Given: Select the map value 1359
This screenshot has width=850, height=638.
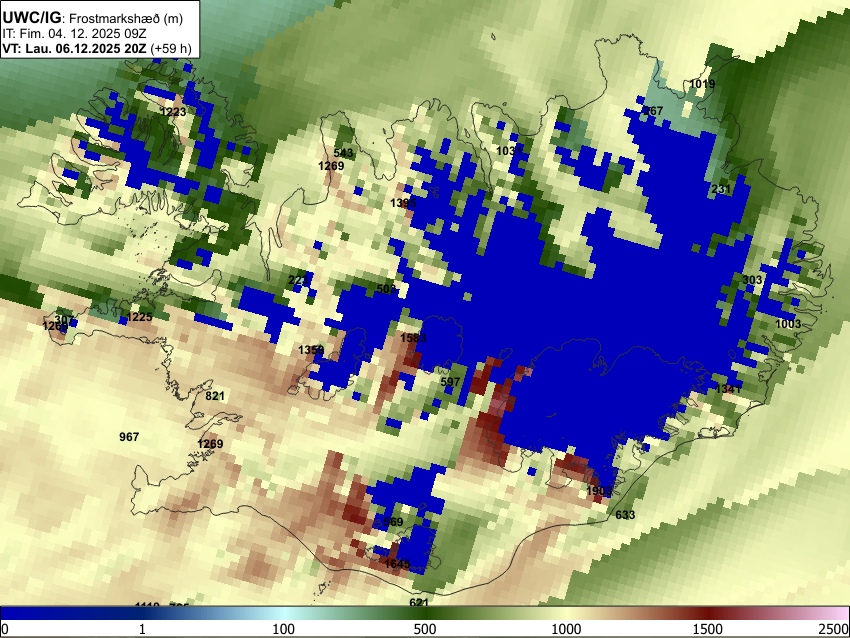Looking at the screenshot, I should click(311, 350).
